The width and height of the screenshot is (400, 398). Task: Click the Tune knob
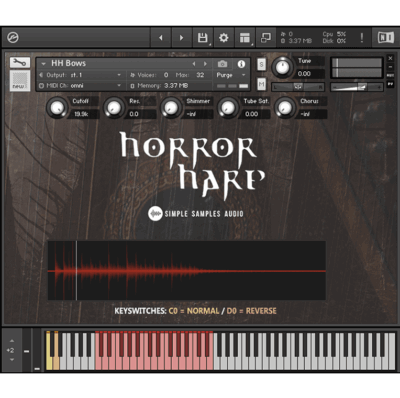click(282, 67)
